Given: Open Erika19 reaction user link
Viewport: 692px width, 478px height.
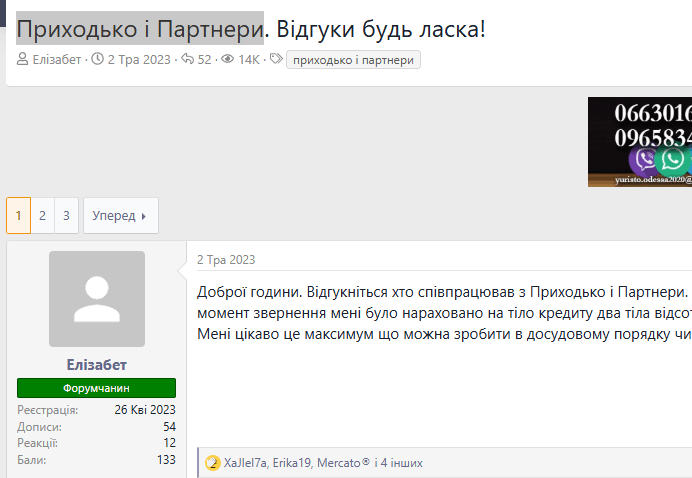Looking at the screenshot, I should tap(292, 463).
